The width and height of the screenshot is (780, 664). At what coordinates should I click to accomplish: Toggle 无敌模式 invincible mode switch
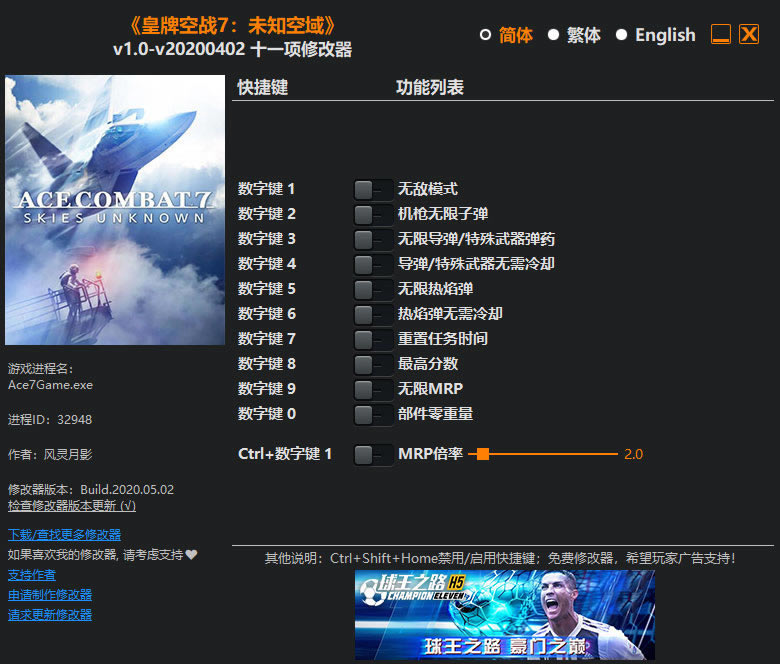point(373,190)
